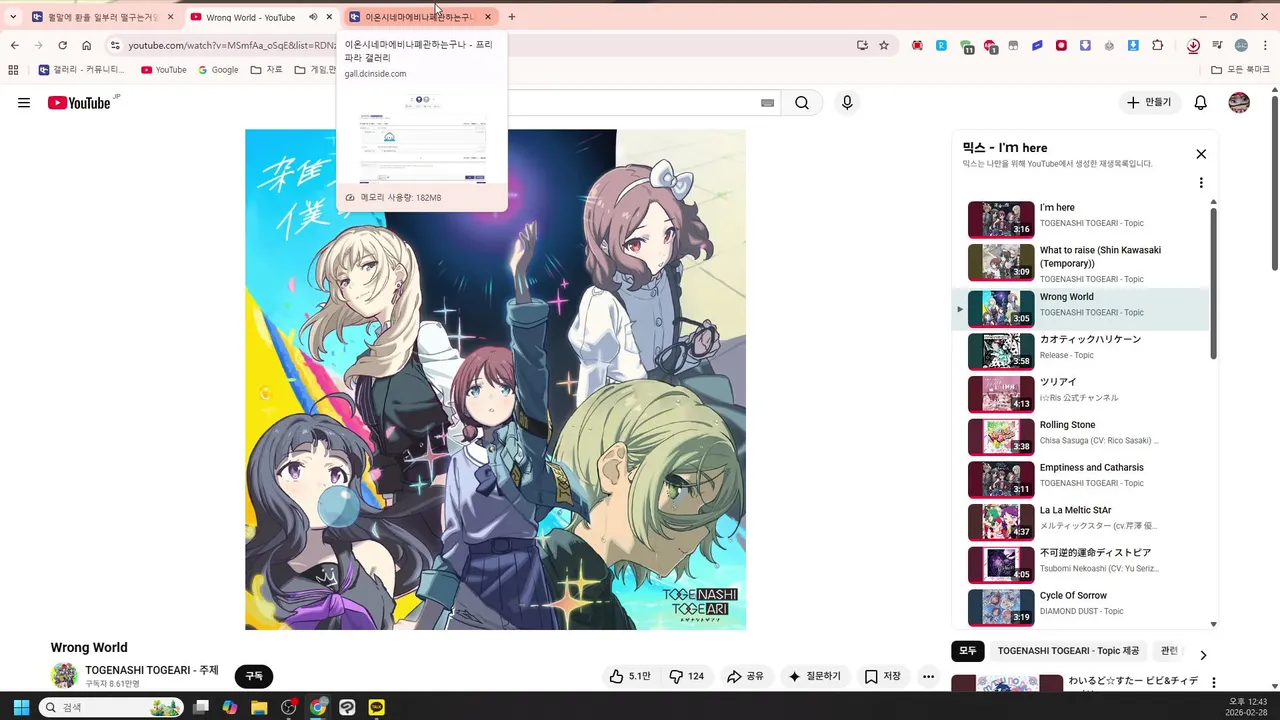Open the YouTube hamburger guide menu

pyautogui.click(x=24, y=103)
